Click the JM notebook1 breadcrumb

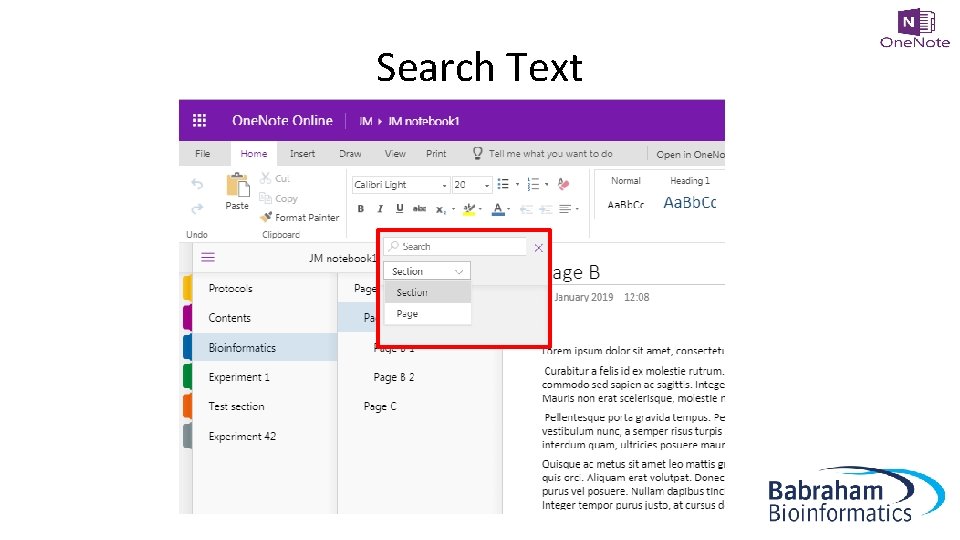click(424, 121)
